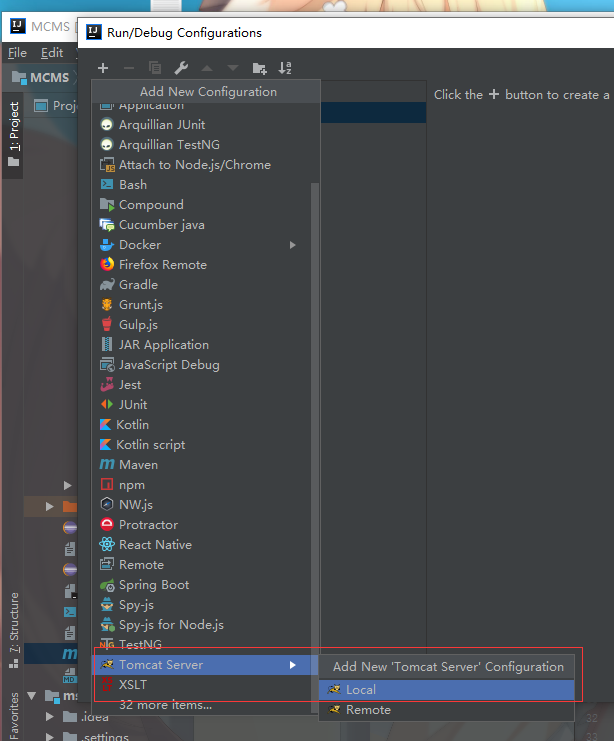
Task: Click the plus Add New Configuration button
Action: (103, 68)
